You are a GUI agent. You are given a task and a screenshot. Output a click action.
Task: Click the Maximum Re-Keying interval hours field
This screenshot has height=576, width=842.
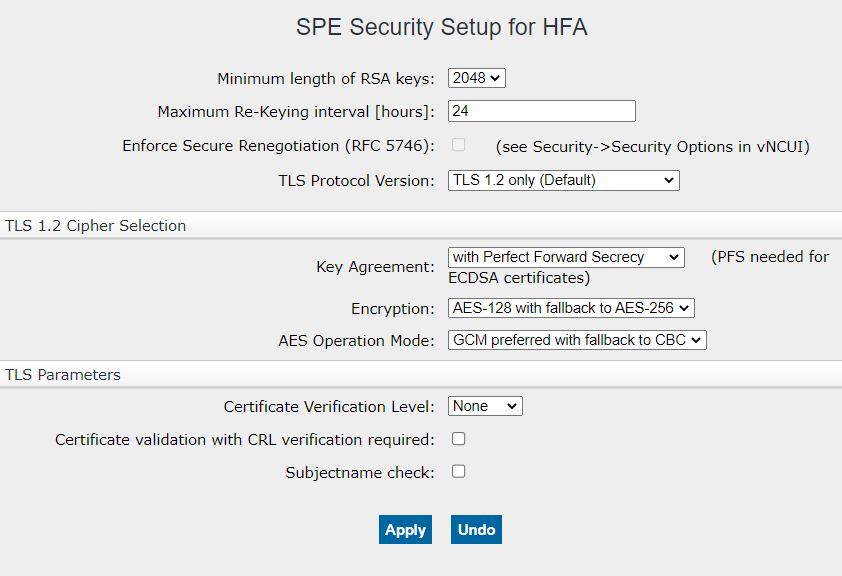tap(542, 111)
